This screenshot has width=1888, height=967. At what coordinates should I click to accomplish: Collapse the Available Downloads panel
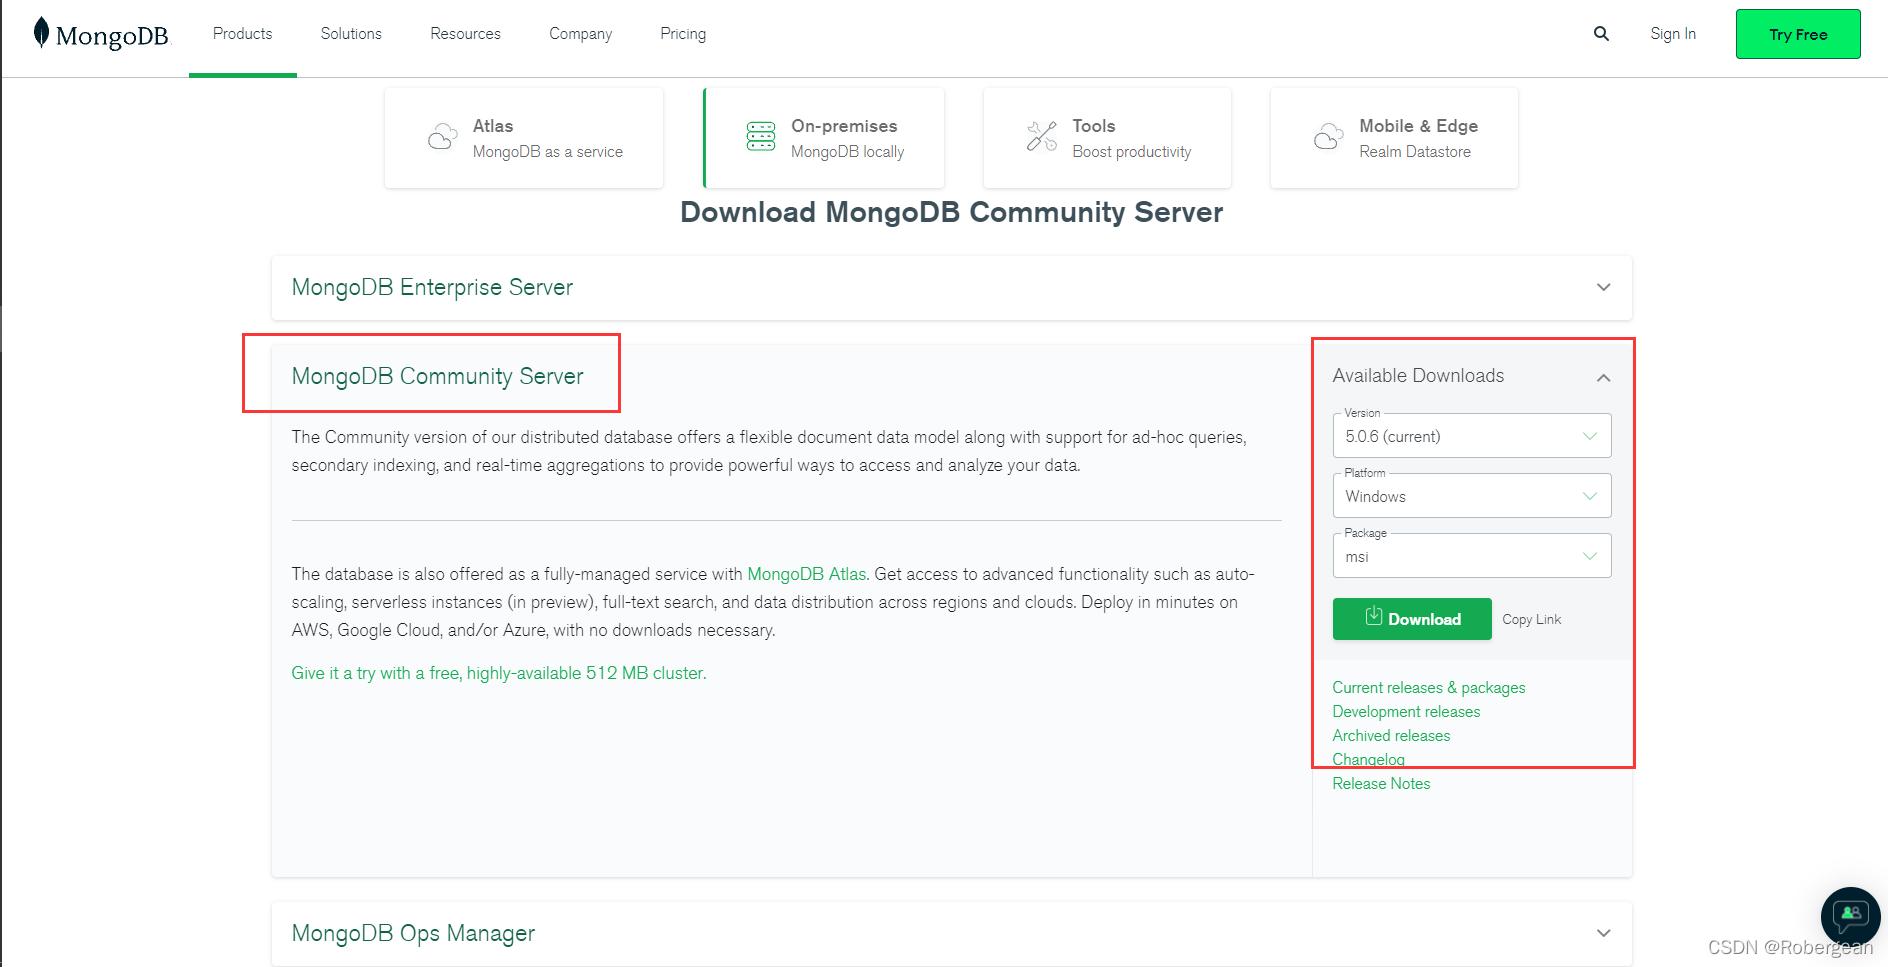1603,377
